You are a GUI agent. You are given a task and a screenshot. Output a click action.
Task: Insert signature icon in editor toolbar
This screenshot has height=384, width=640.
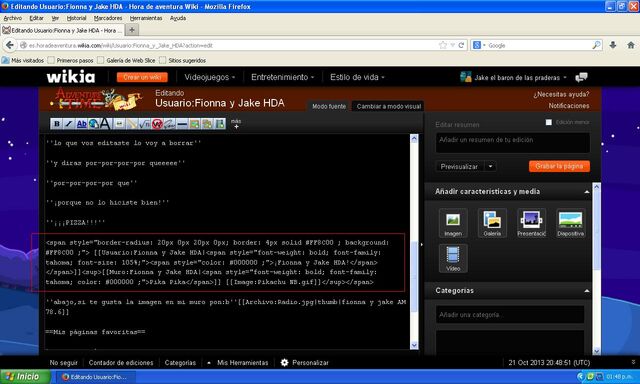pos(169,124)
